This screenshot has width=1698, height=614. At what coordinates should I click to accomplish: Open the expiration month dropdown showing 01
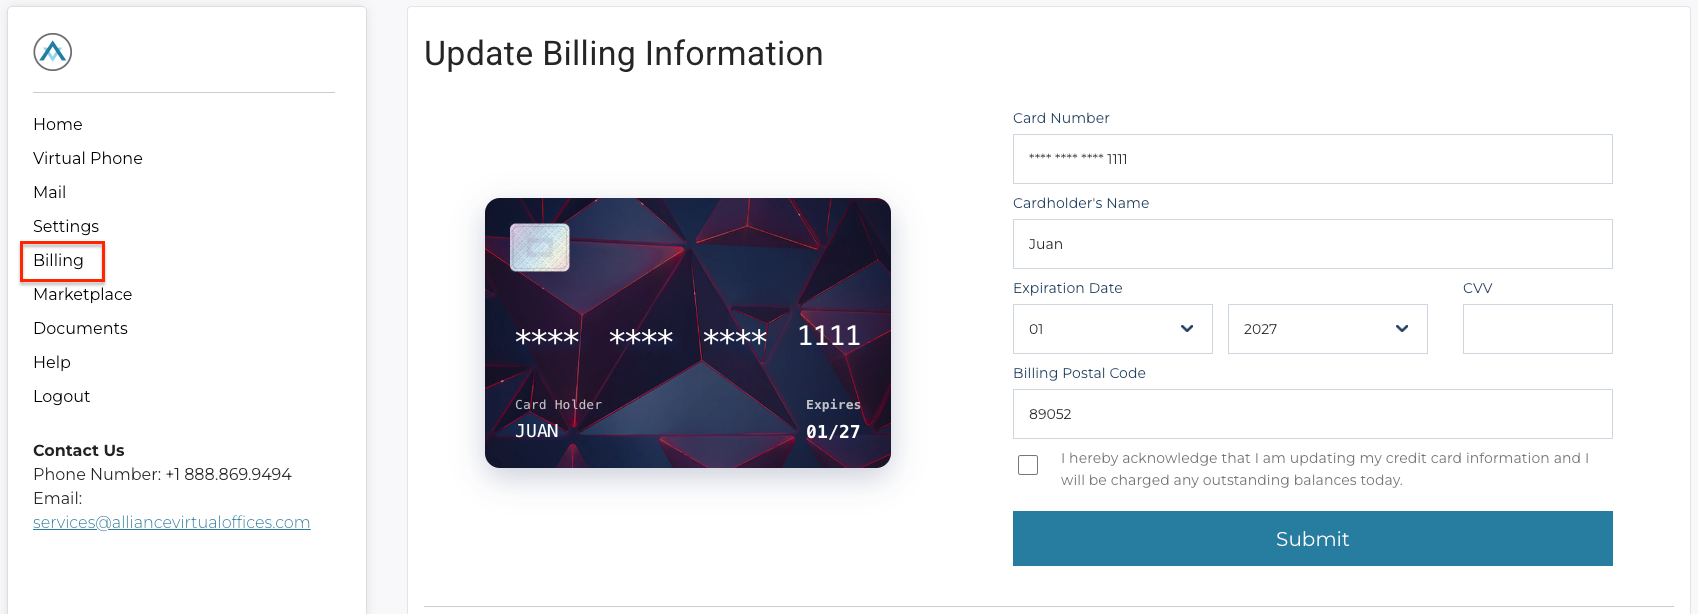pyautogui.click(x=1113, y=329)
